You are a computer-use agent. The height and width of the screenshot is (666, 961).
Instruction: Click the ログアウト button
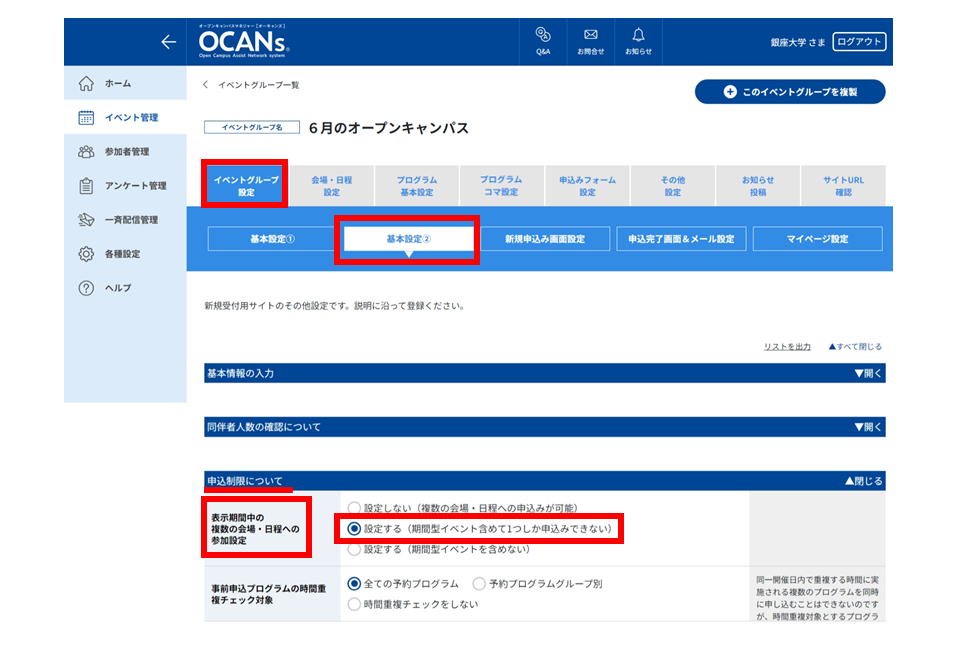(859, 42)
